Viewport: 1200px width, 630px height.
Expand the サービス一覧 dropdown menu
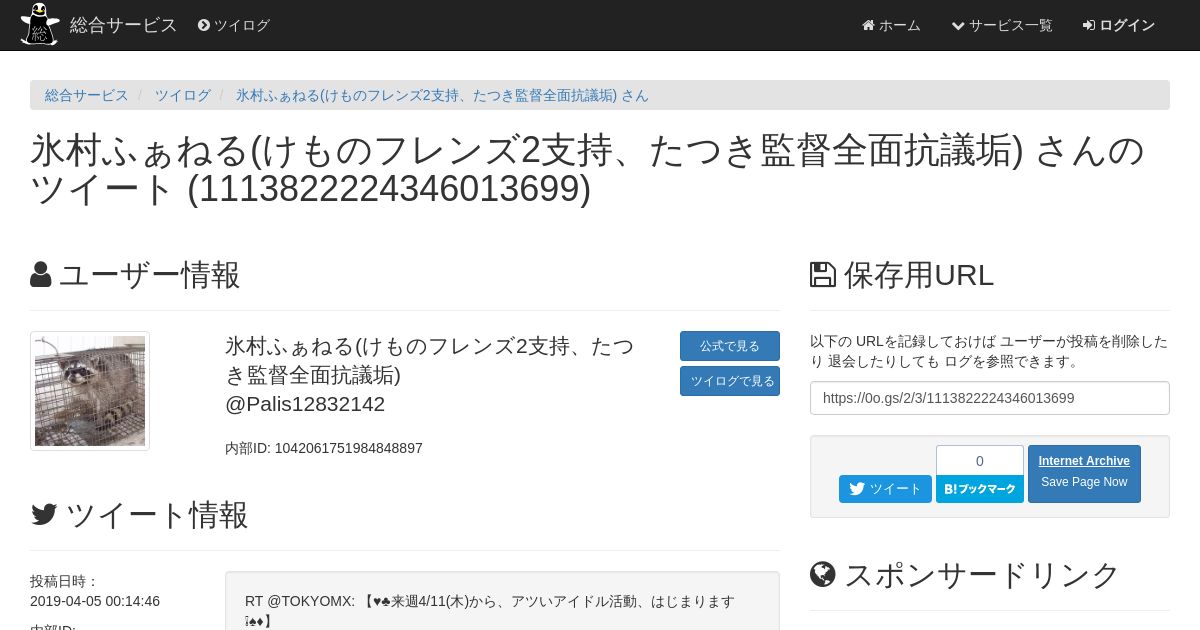[x=1002, y=25]
